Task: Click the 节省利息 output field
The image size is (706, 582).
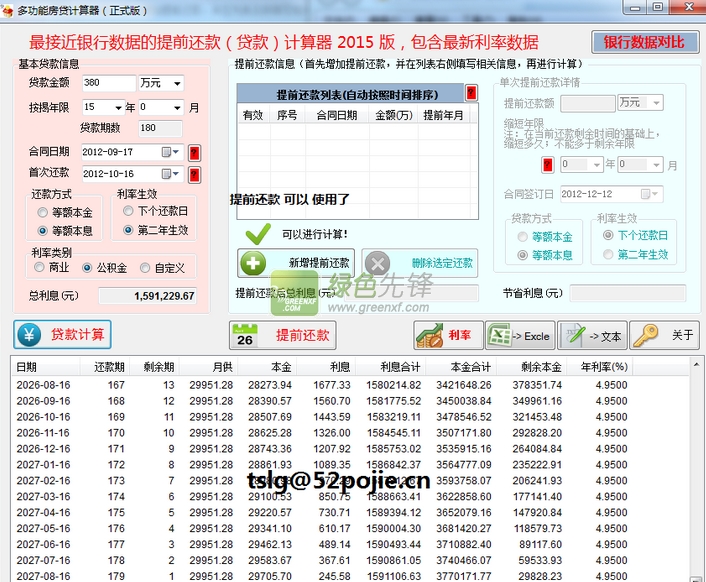Action: click(628, 293)
